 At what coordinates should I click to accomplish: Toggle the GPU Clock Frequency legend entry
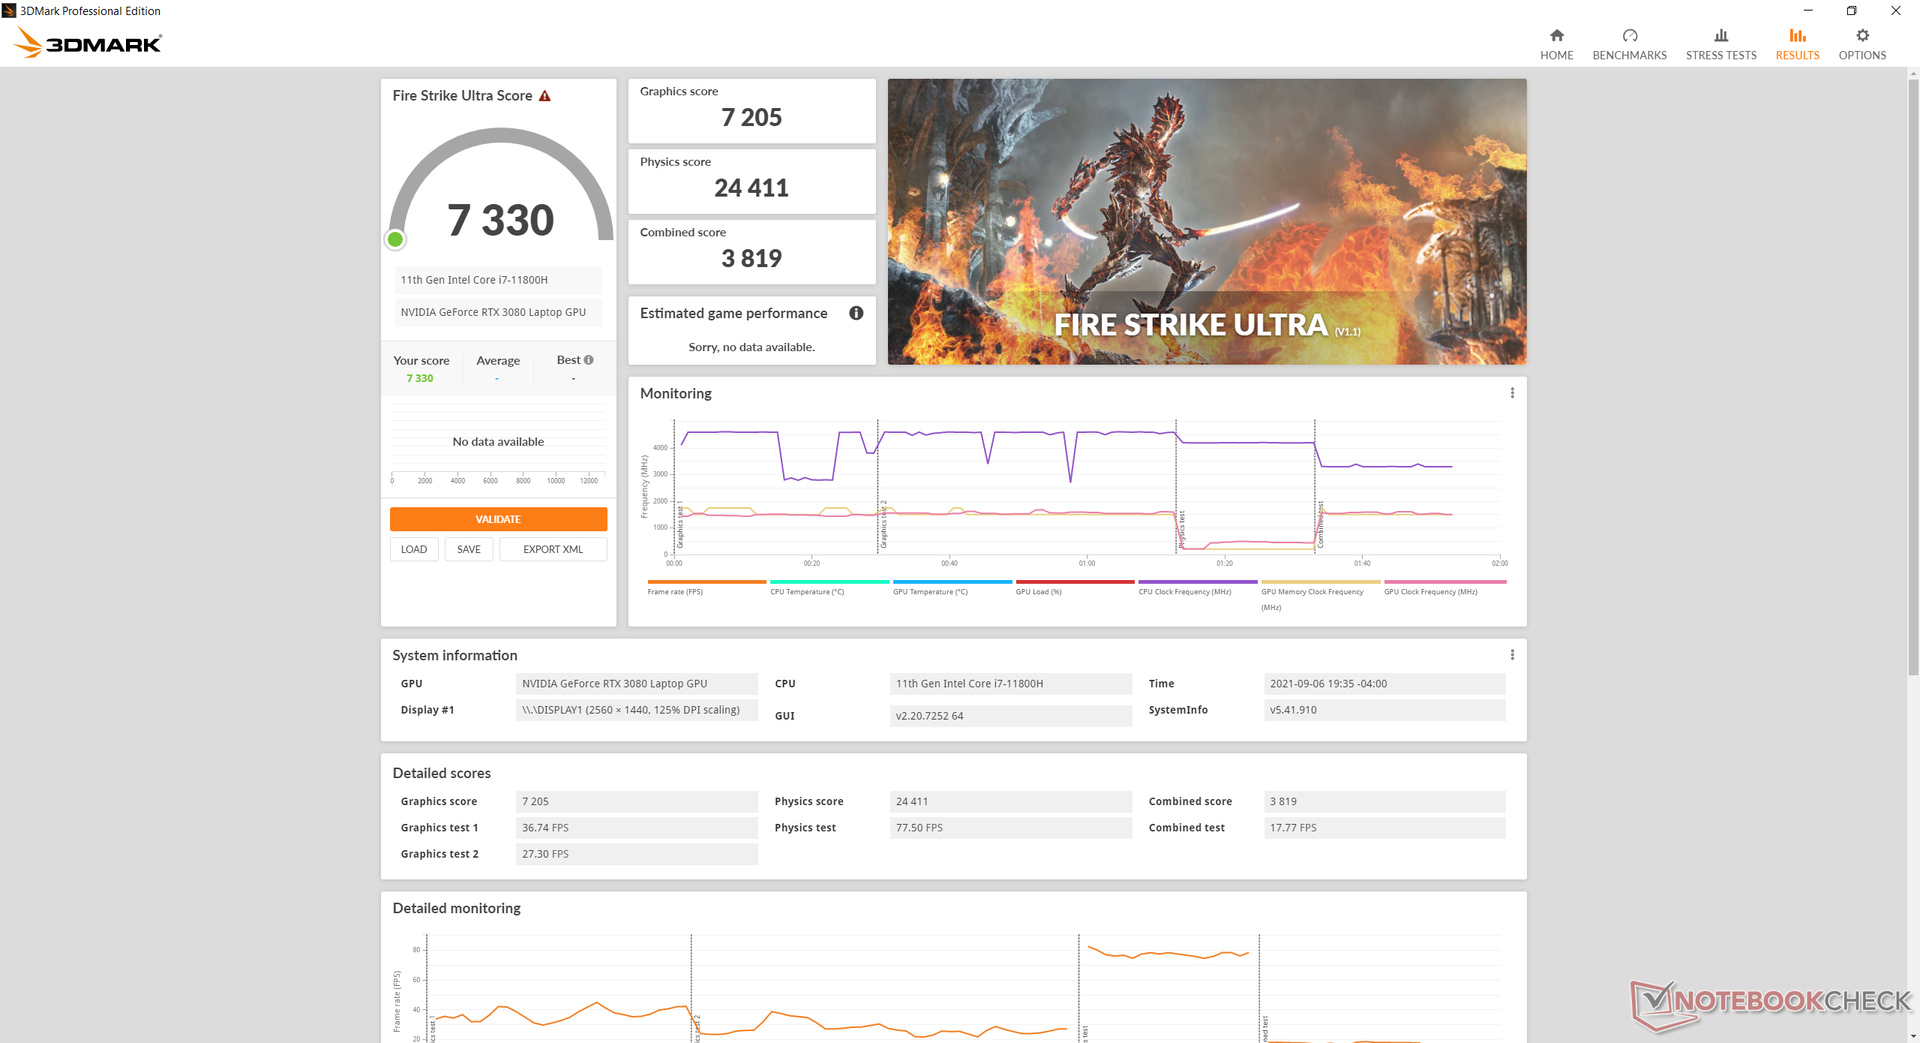pos(1444,588)
